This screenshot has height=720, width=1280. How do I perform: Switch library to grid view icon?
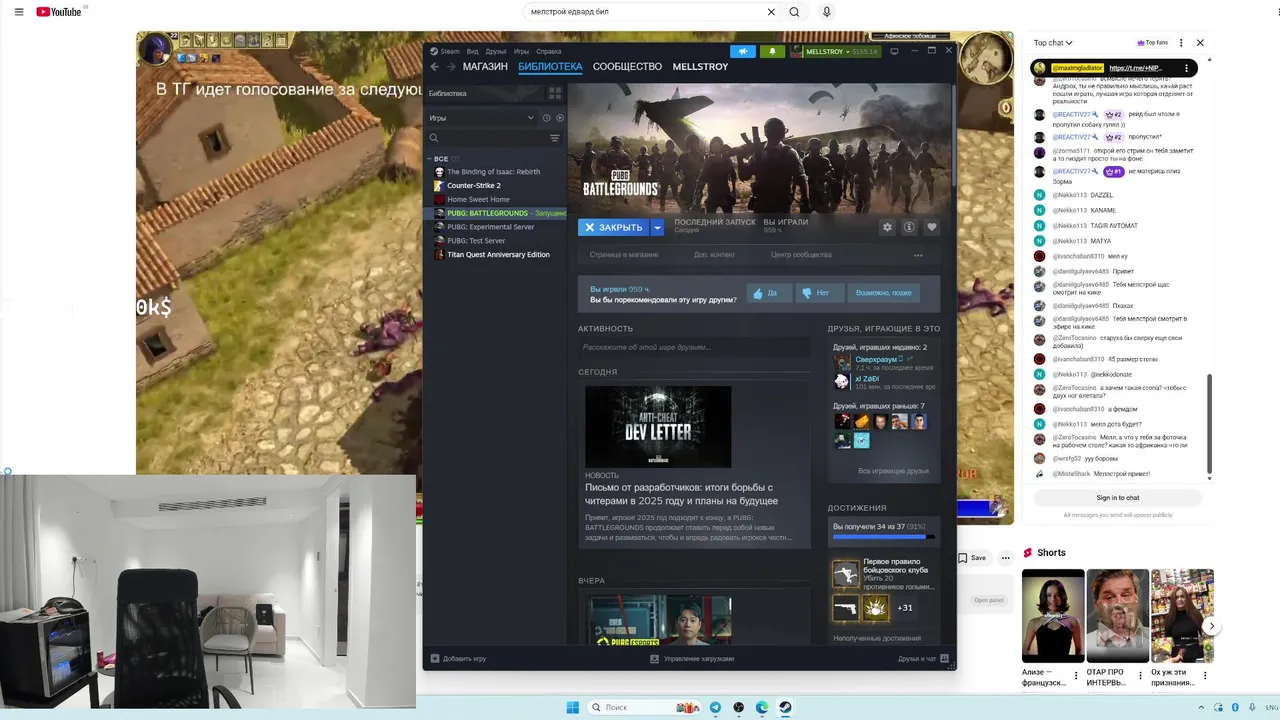(x=555, y=93)
